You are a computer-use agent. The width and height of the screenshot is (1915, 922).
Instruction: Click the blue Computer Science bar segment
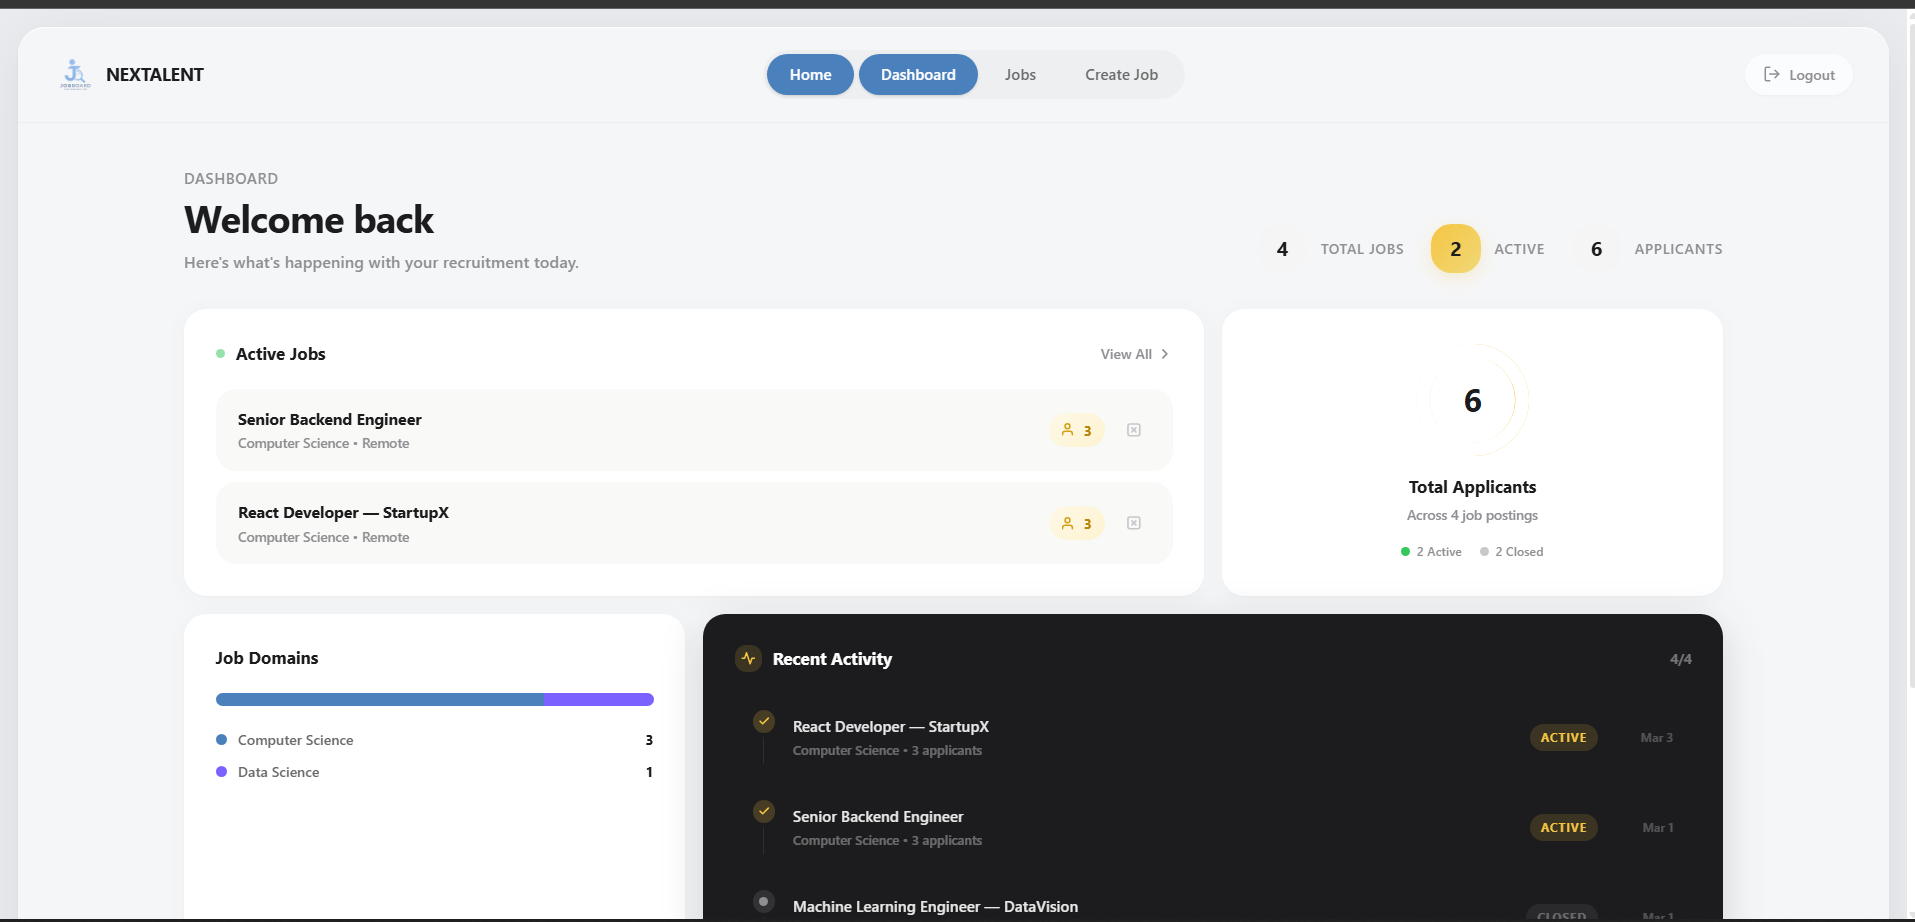pyautogui.click(x=378, y=699)
